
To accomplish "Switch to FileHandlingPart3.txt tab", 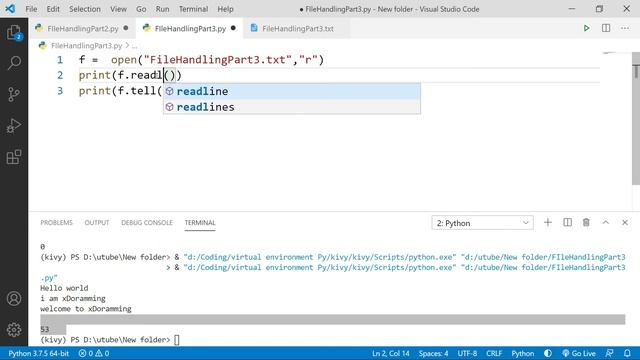I will tap(298, 29).
